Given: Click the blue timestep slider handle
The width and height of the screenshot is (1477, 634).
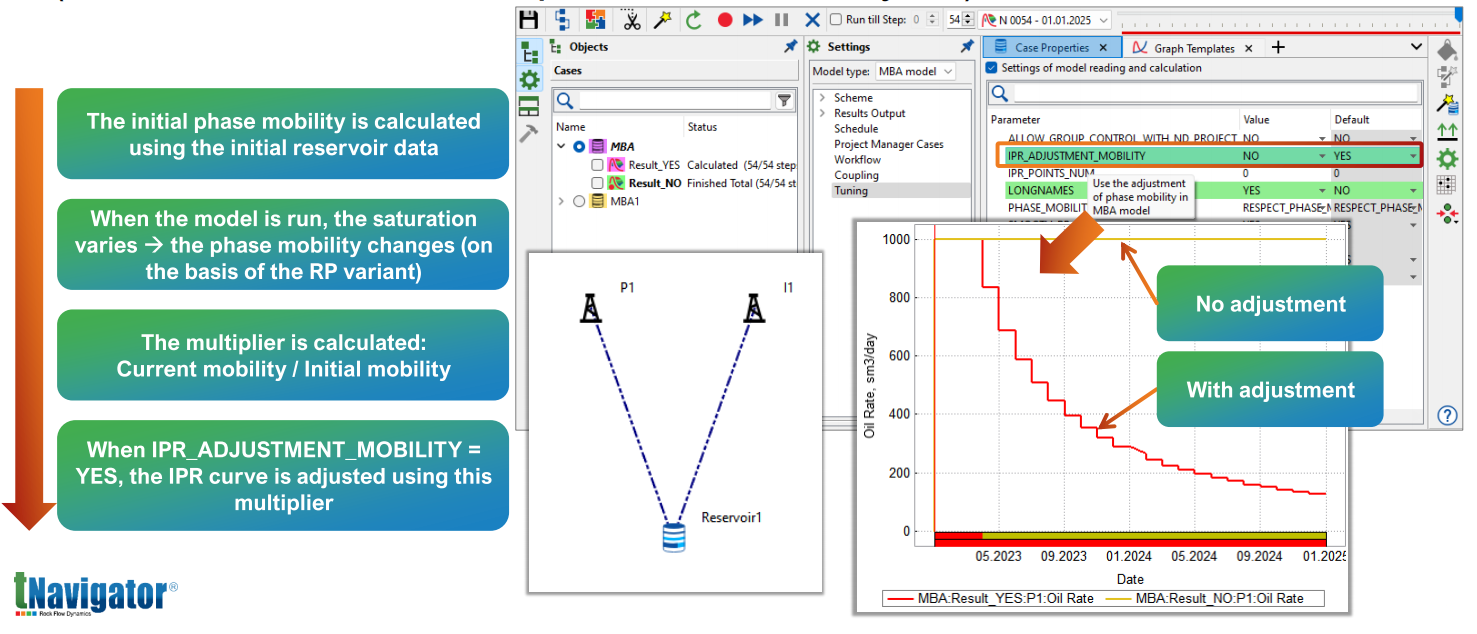Looking at the screenshot, I should 1457,15.
